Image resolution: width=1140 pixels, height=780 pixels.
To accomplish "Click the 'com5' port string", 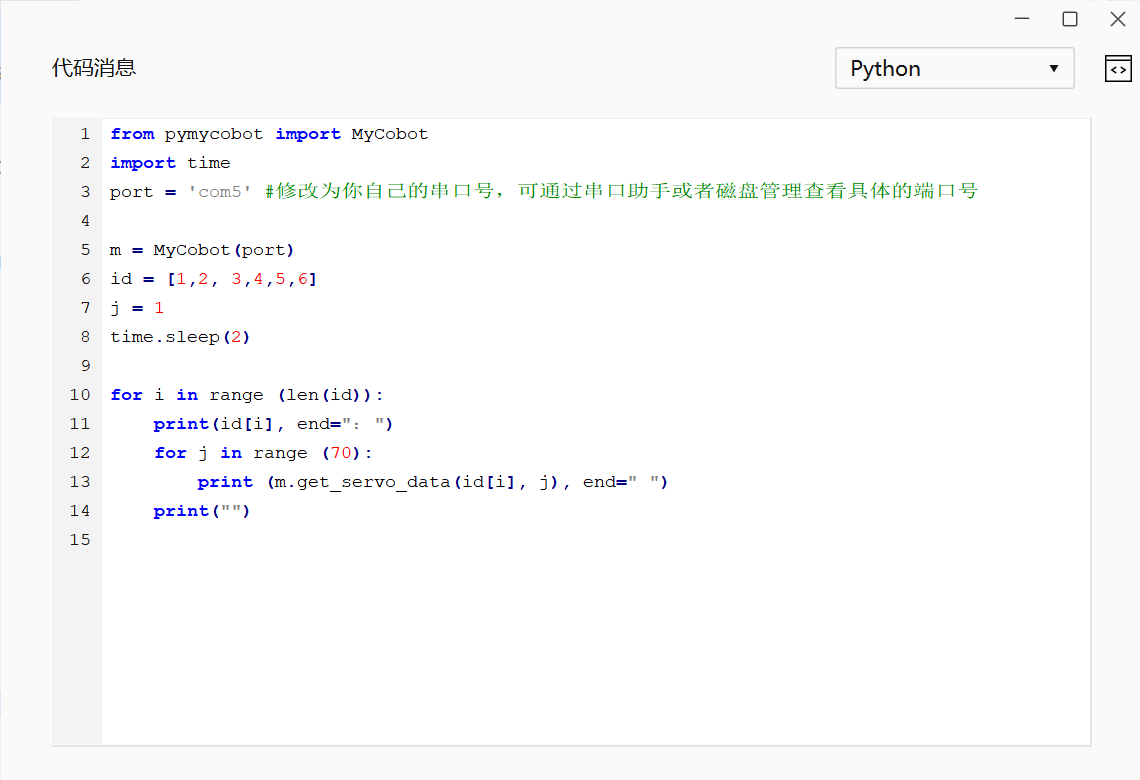I will (220, 192).
